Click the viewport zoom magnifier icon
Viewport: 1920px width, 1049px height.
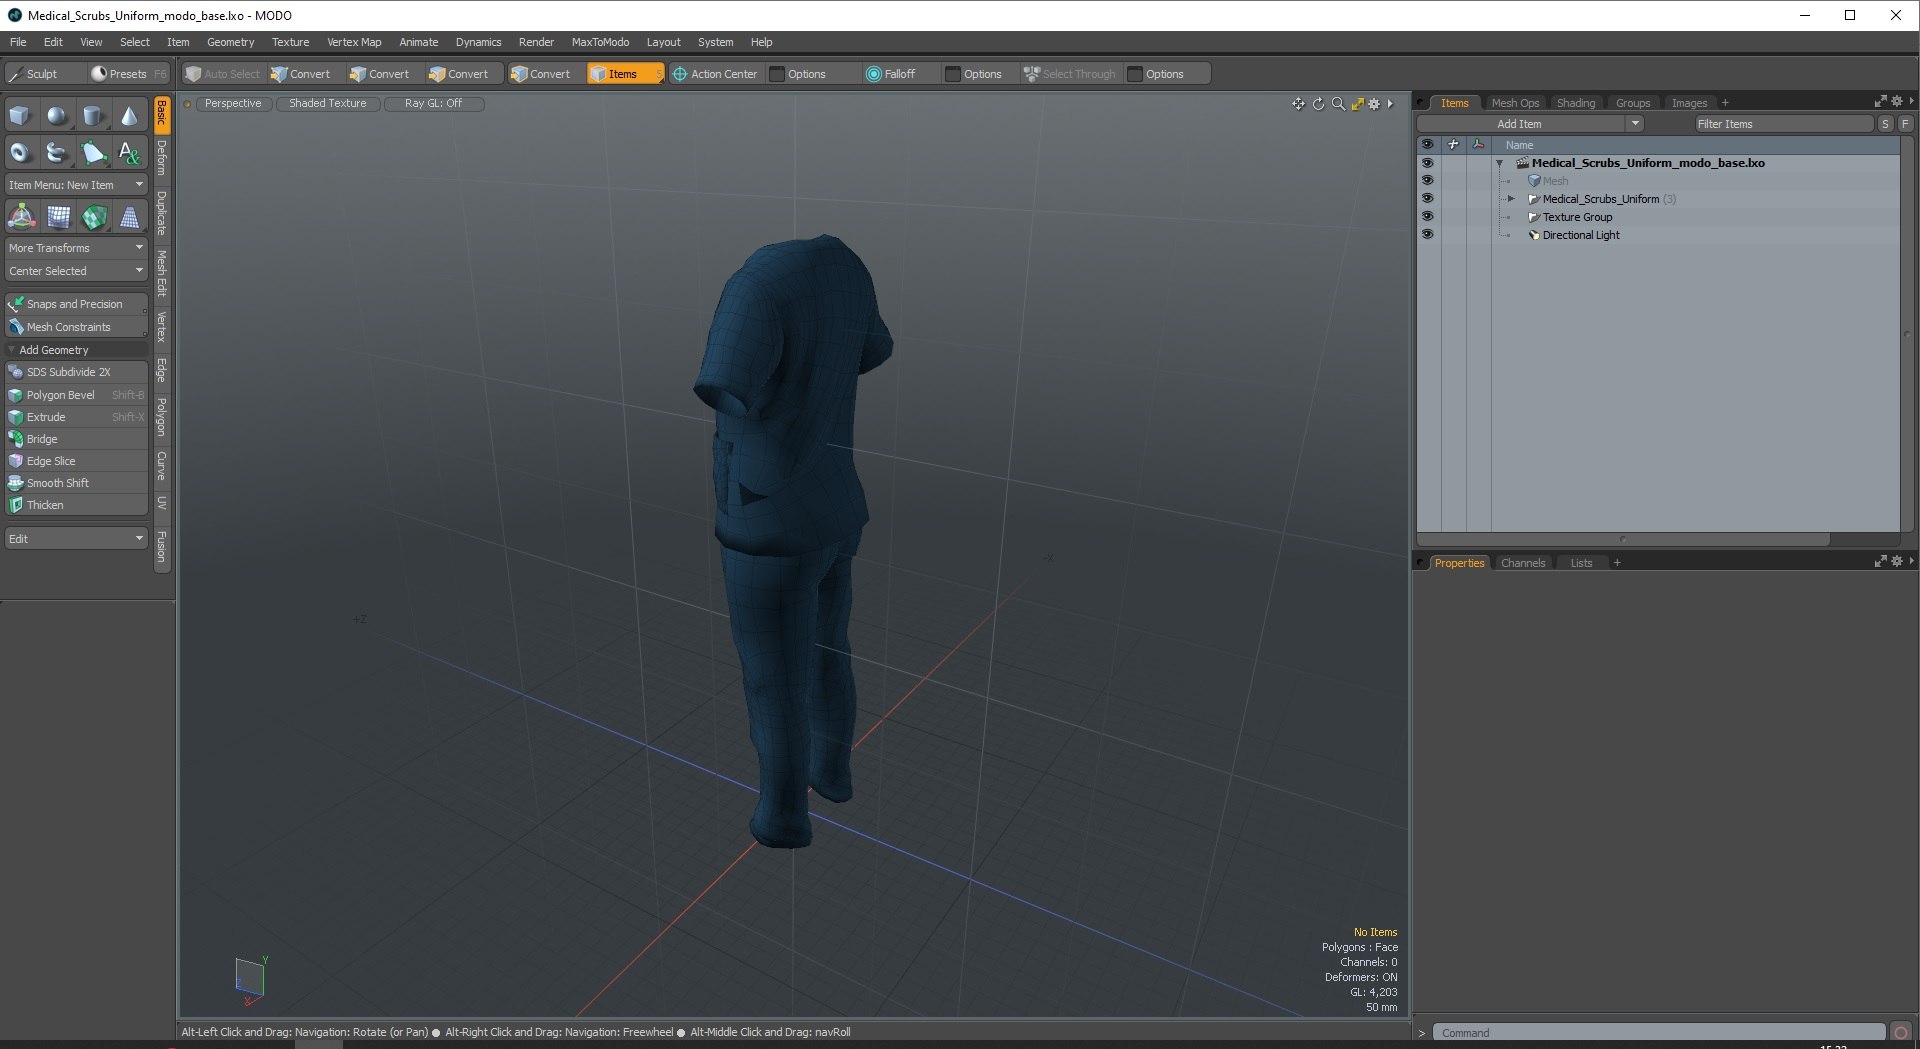tap(1338, 104)
